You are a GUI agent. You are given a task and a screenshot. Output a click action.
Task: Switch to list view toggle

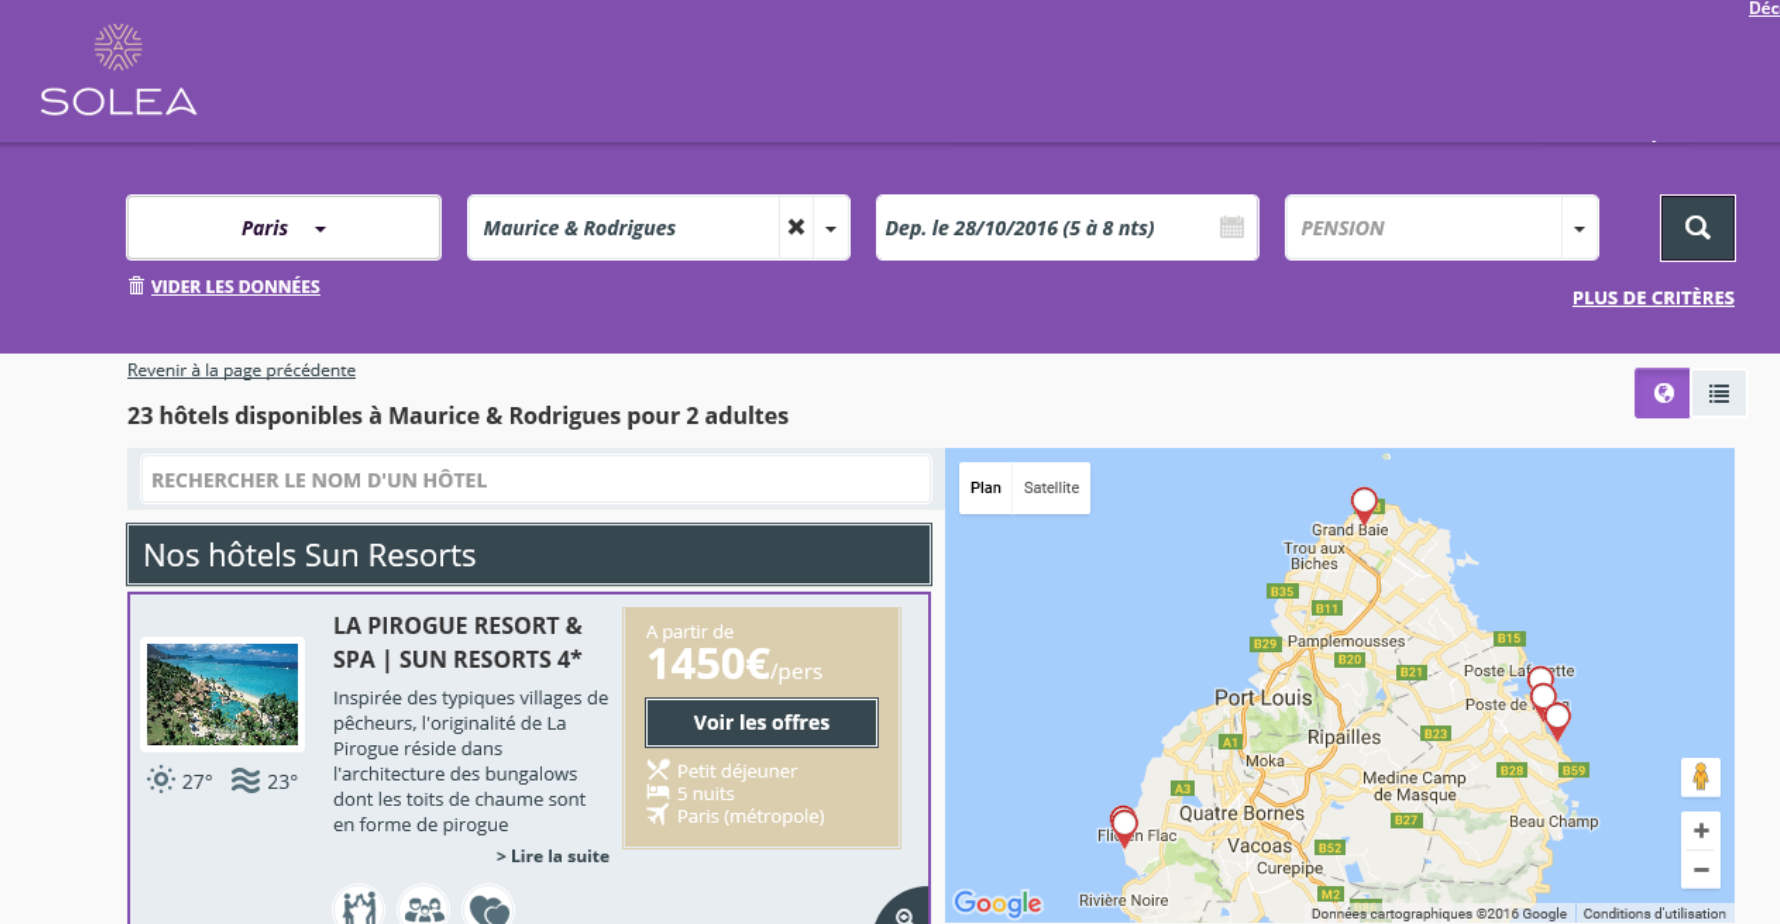1718,394
